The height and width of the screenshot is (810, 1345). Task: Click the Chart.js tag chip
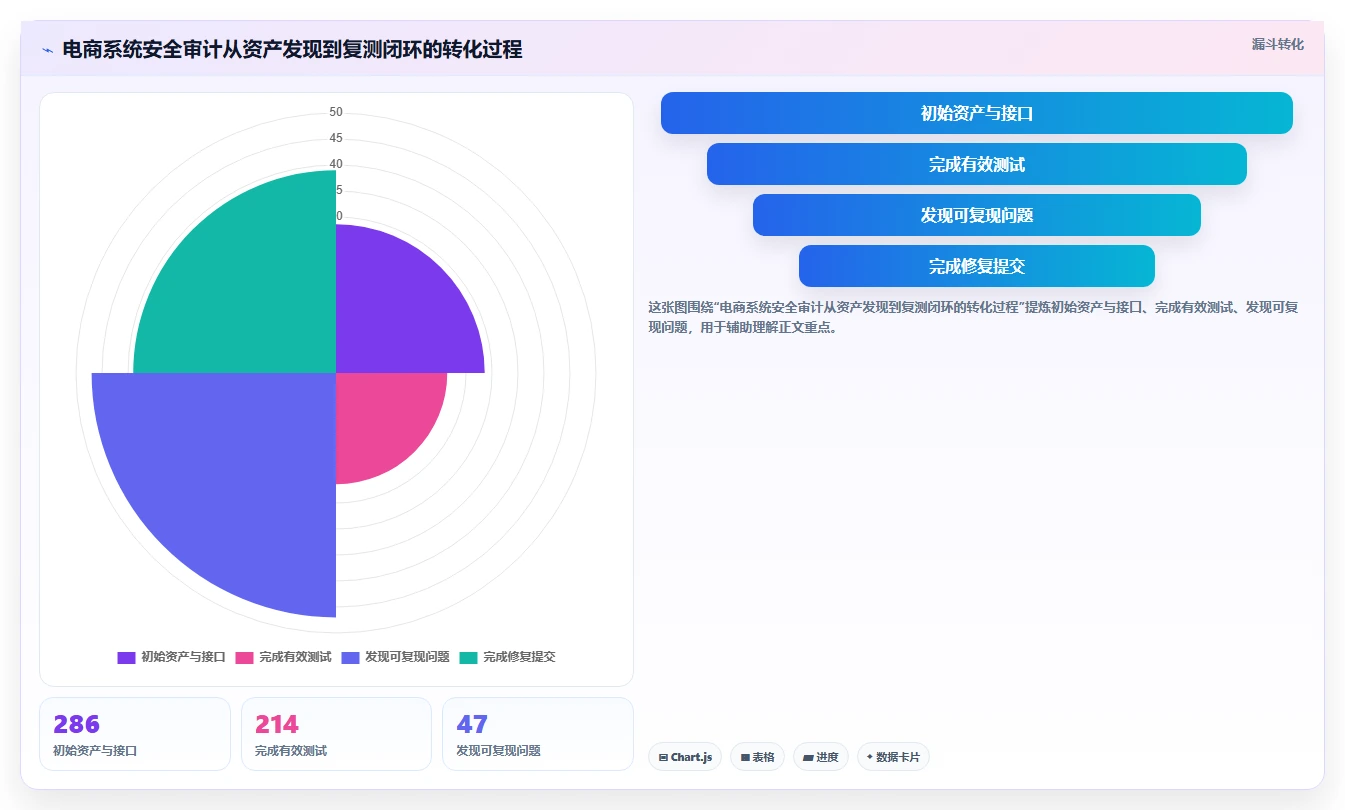pos(685,757)
